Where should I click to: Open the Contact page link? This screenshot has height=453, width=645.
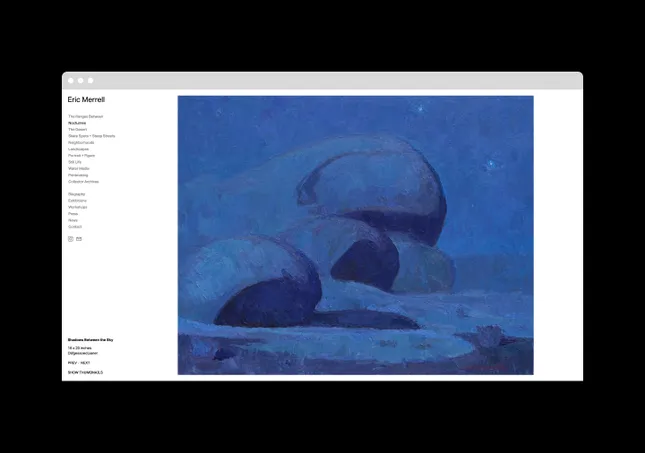[x=75, y=227]
